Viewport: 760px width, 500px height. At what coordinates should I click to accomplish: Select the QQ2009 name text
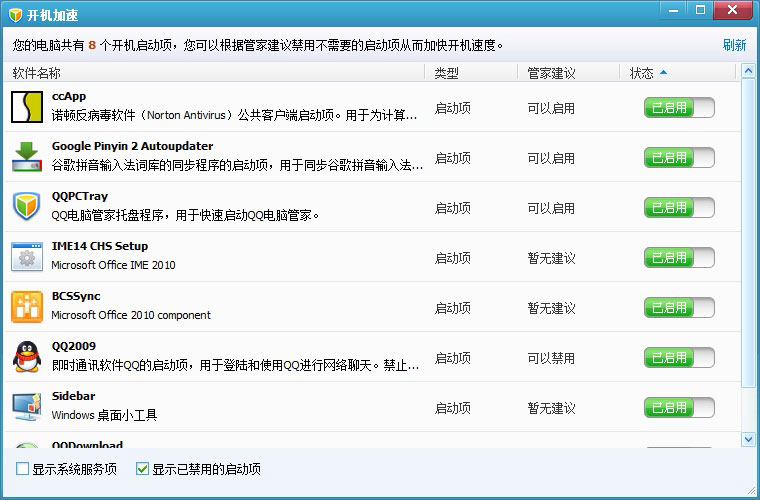pyautogui.click(x=74, y=346)
